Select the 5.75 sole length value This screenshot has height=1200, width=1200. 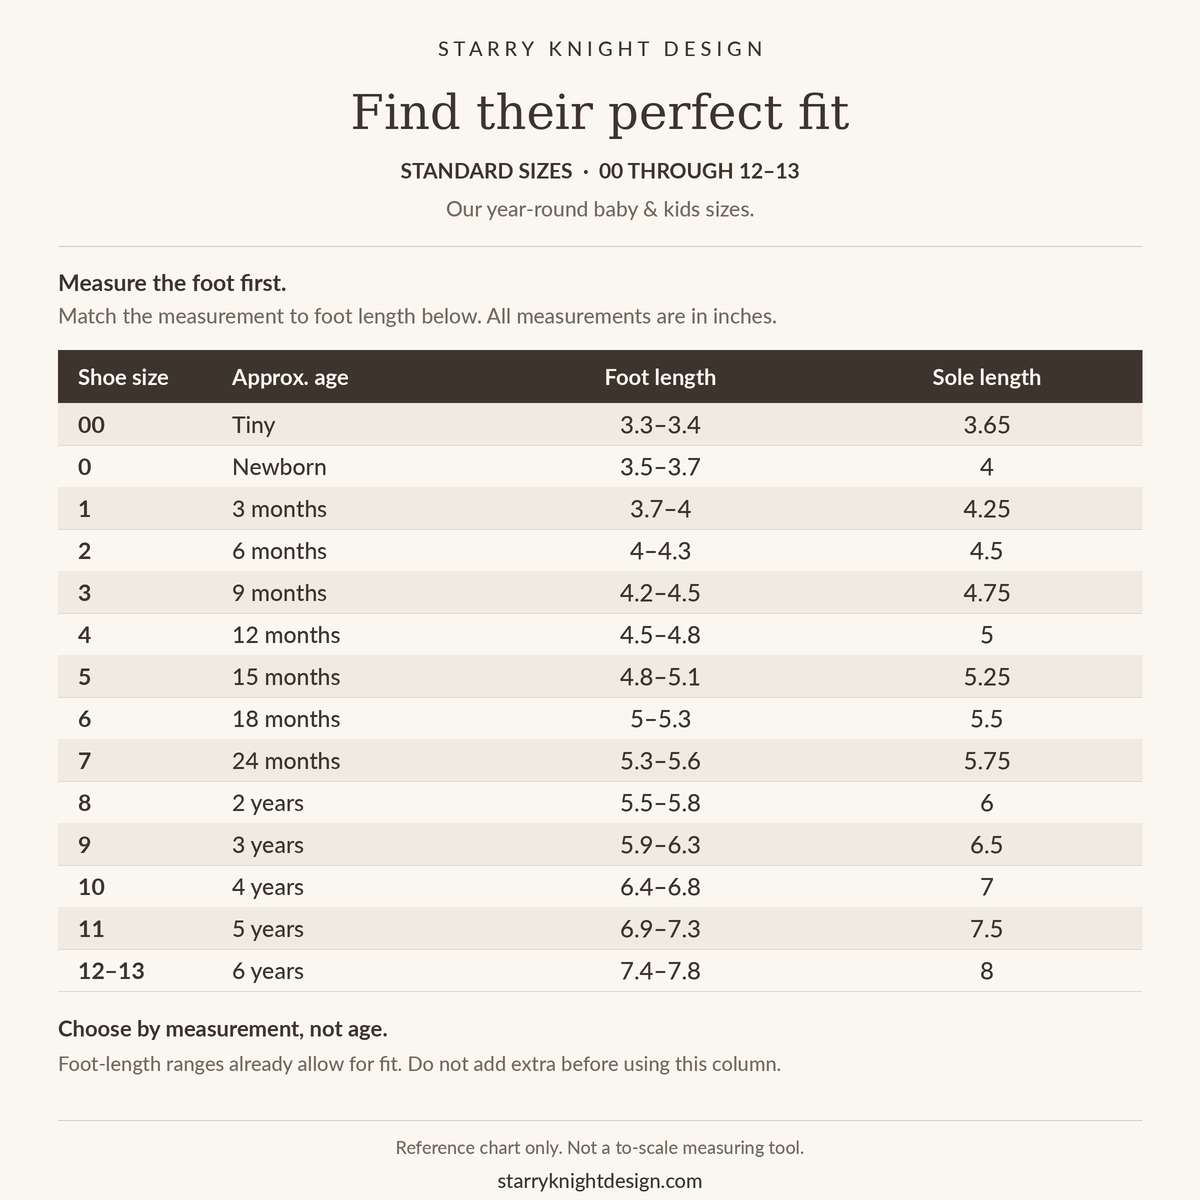987,761
